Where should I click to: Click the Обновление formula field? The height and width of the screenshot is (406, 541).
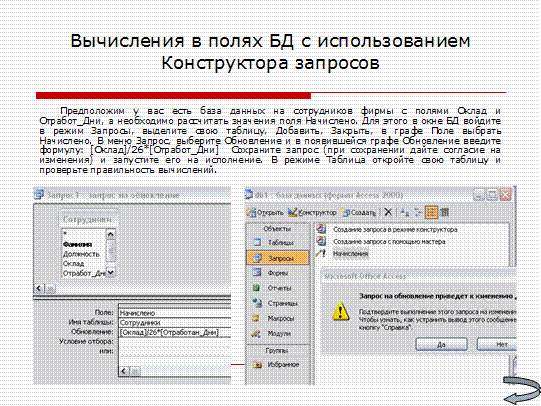[x=175, y=333]
